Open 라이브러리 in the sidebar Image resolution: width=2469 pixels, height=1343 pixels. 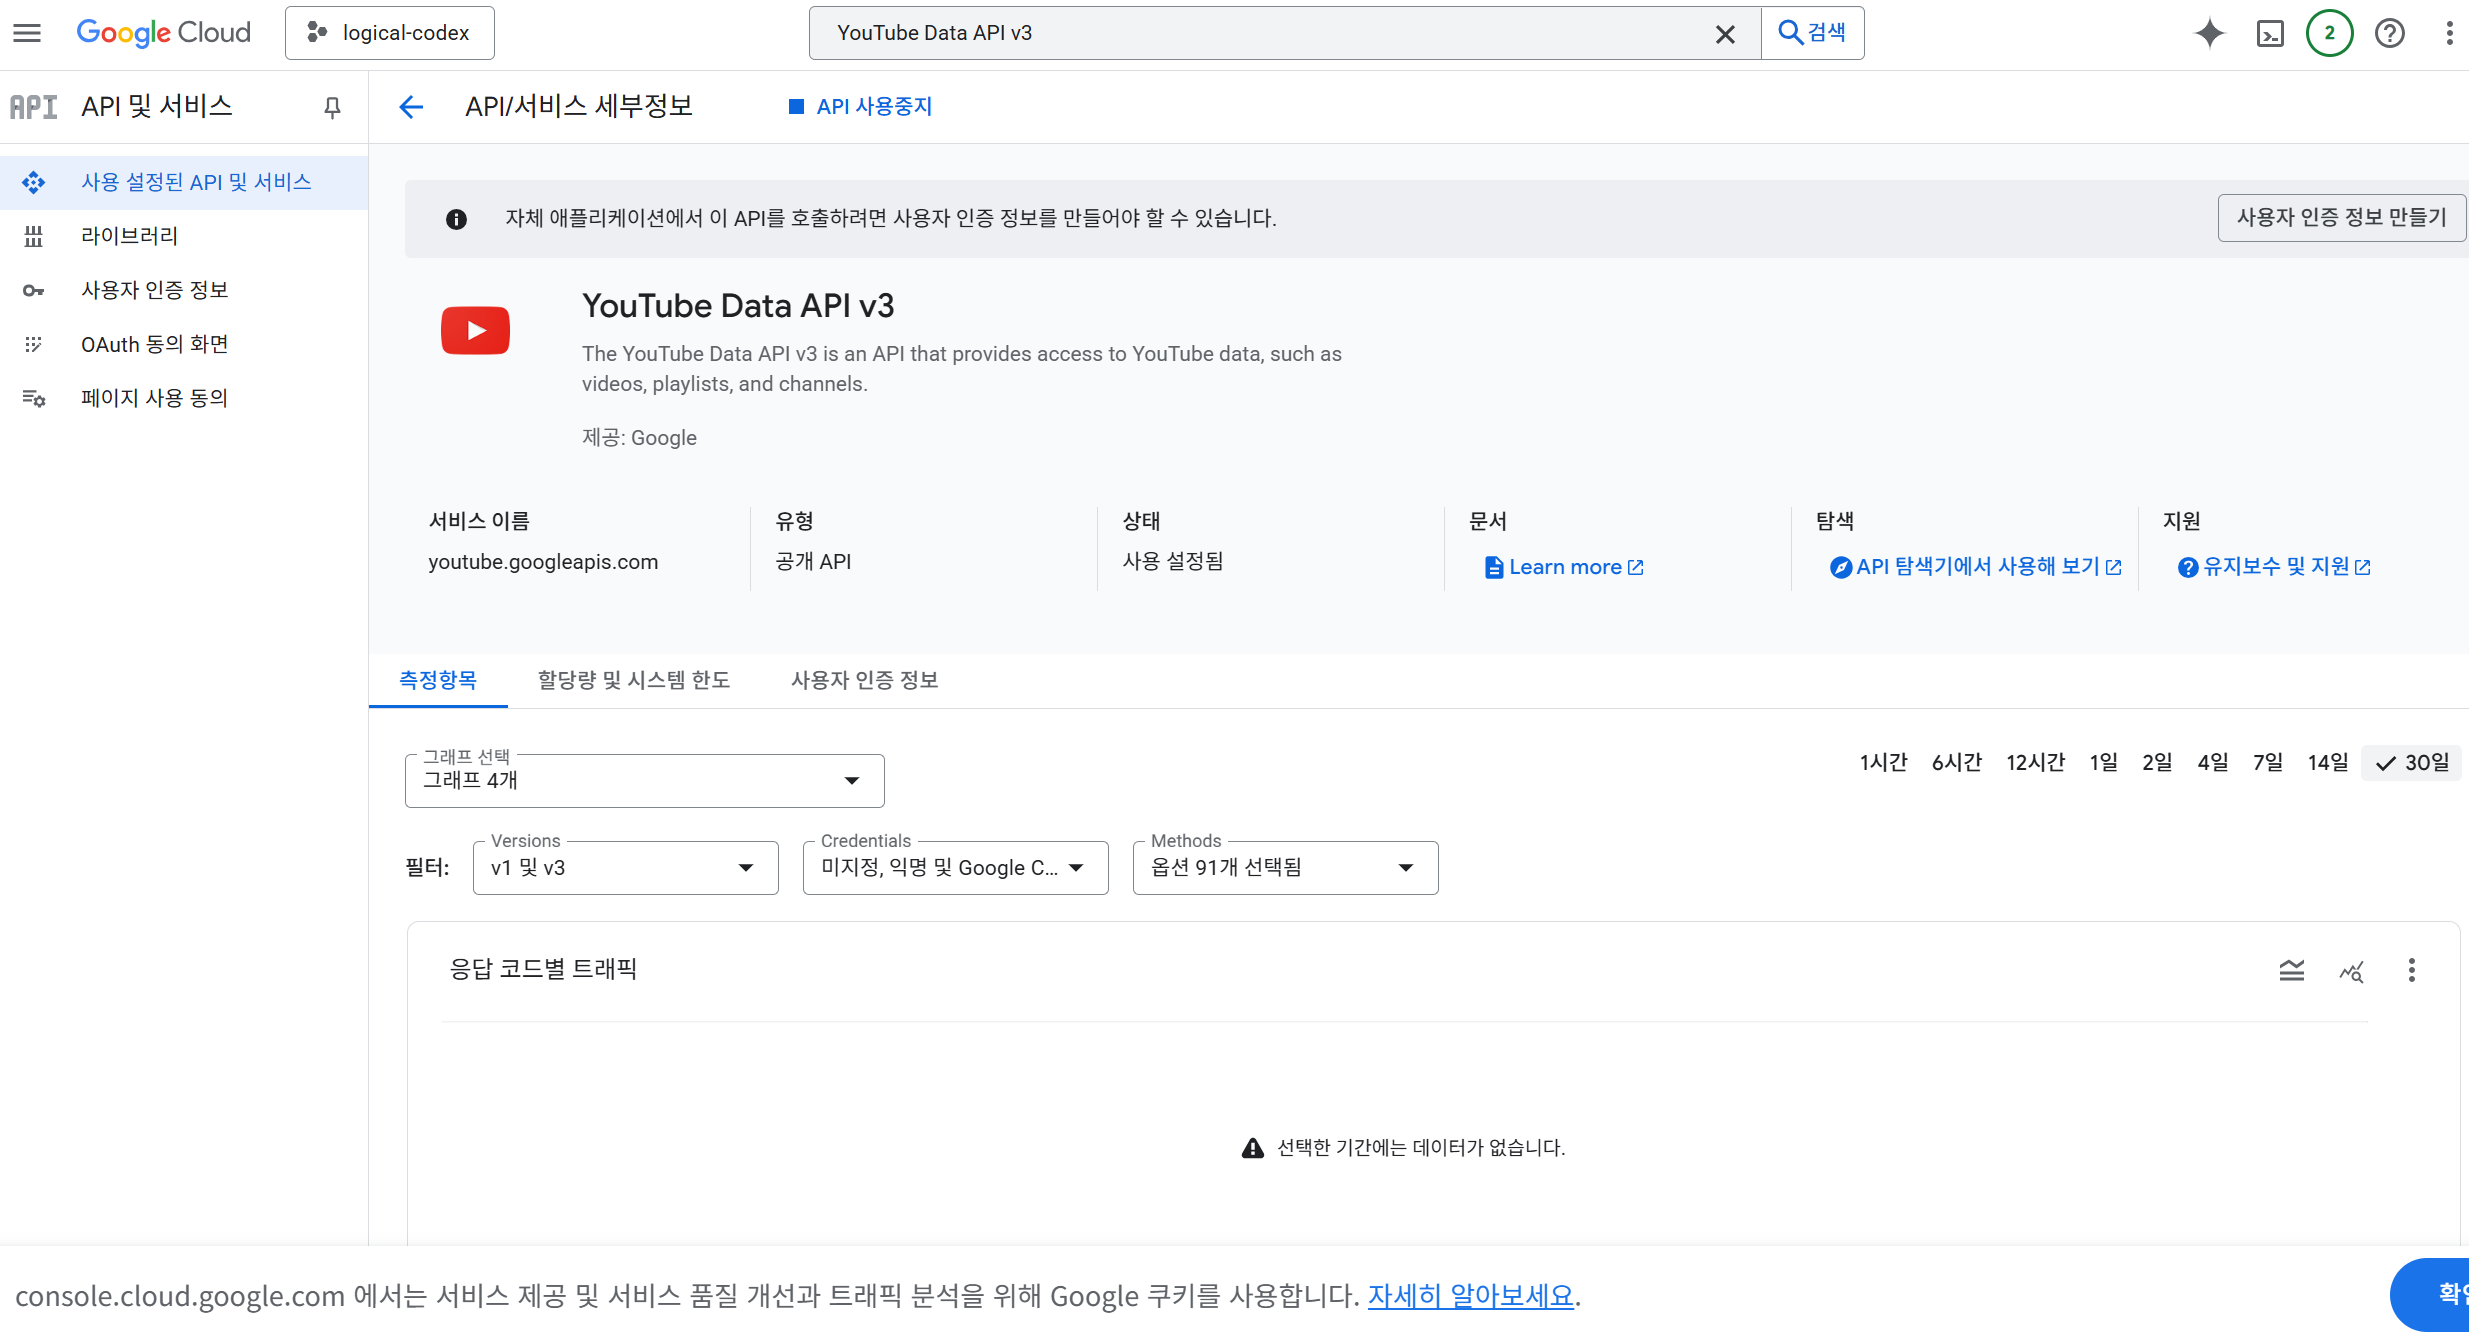click(129, 236)
